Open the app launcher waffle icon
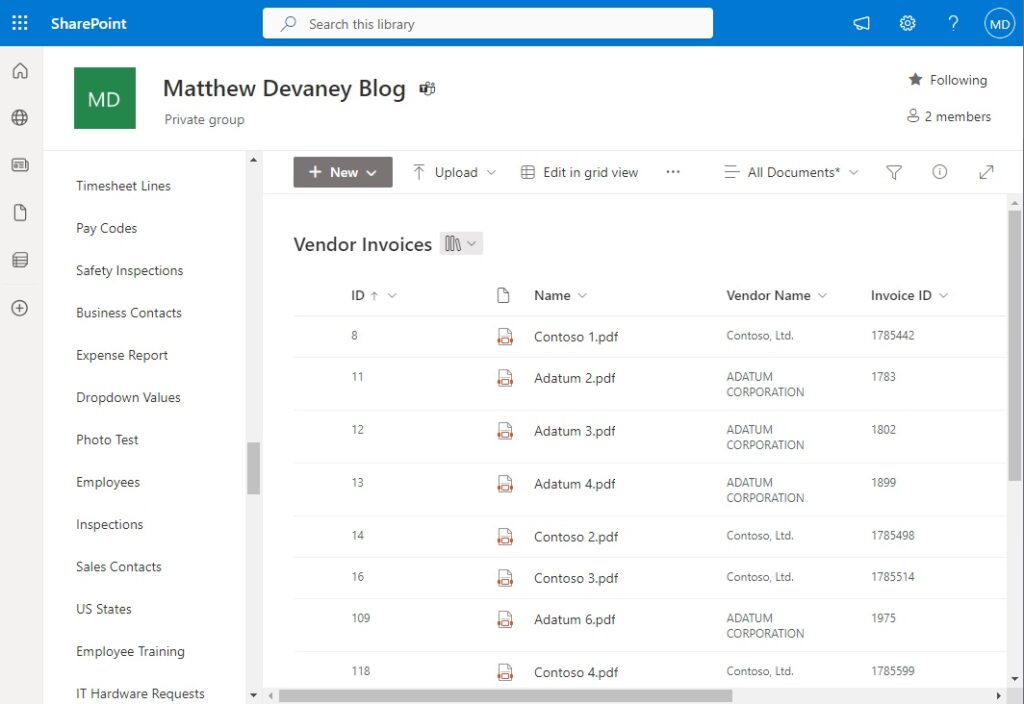 20,24
